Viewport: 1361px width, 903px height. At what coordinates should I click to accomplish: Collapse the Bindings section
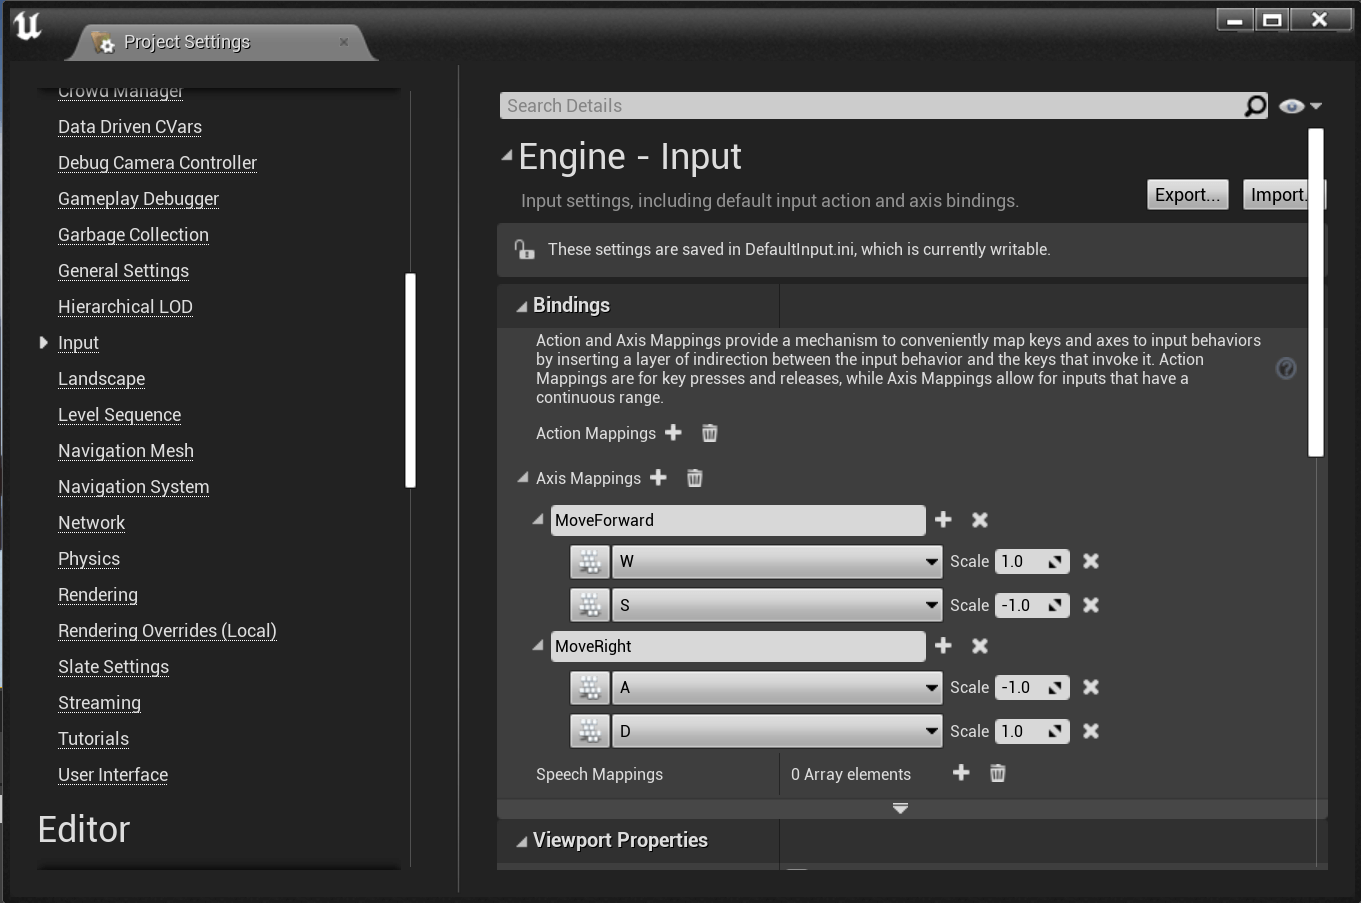[521, 306]
